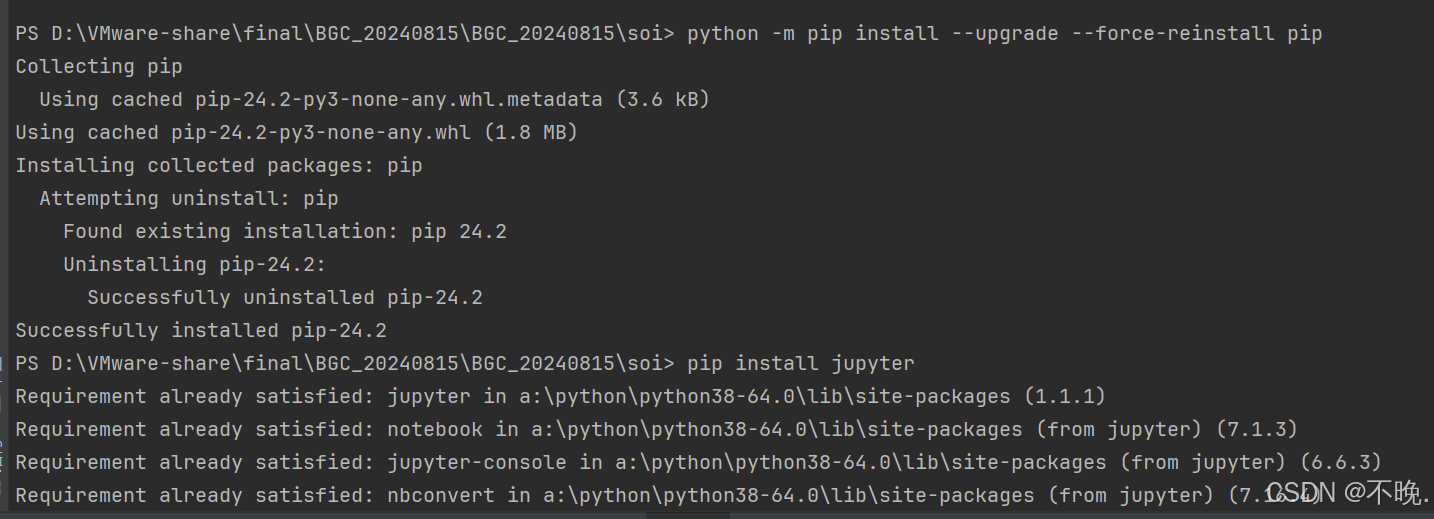This screenshot has width=1434, height=519.
Task: Click the 'Successfully installed pip-24.2' line
Action: [201, 330]
